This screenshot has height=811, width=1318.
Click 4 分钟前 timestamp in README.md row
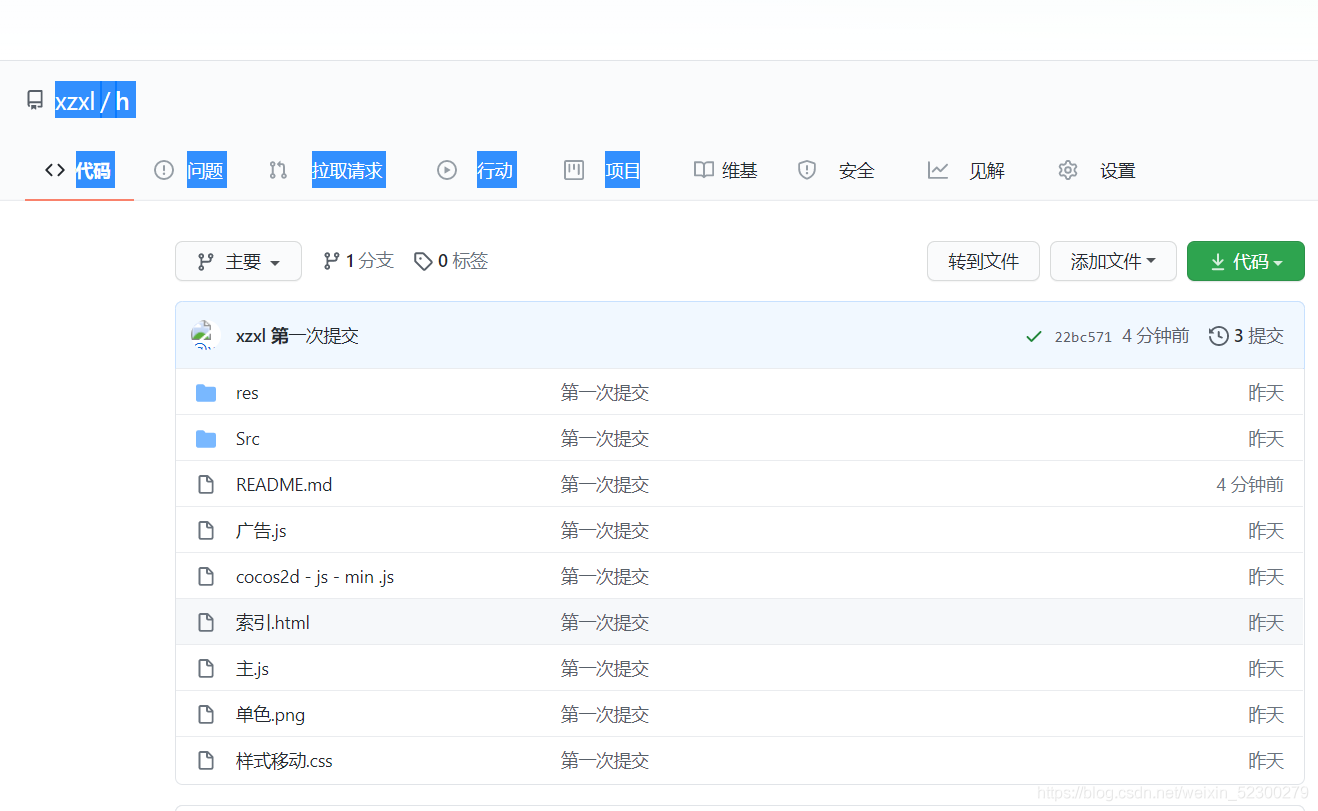pos(1250,485)
